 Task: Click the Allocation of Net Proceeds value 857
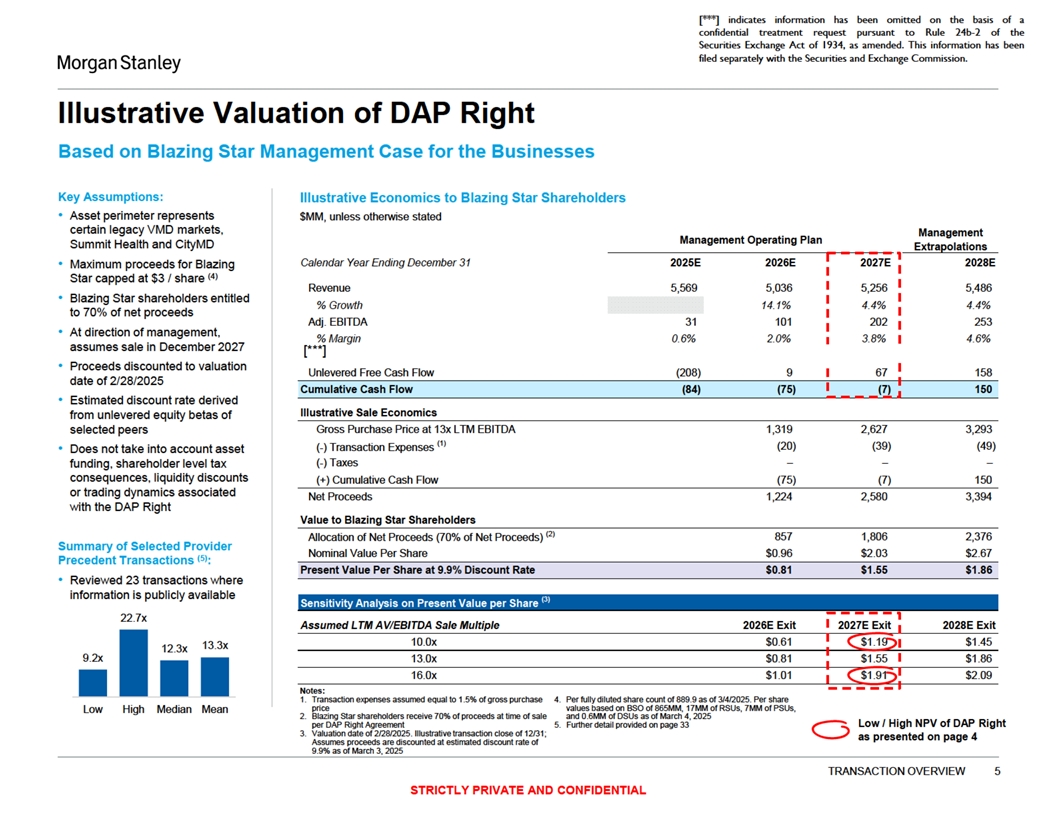coord(783,537)
